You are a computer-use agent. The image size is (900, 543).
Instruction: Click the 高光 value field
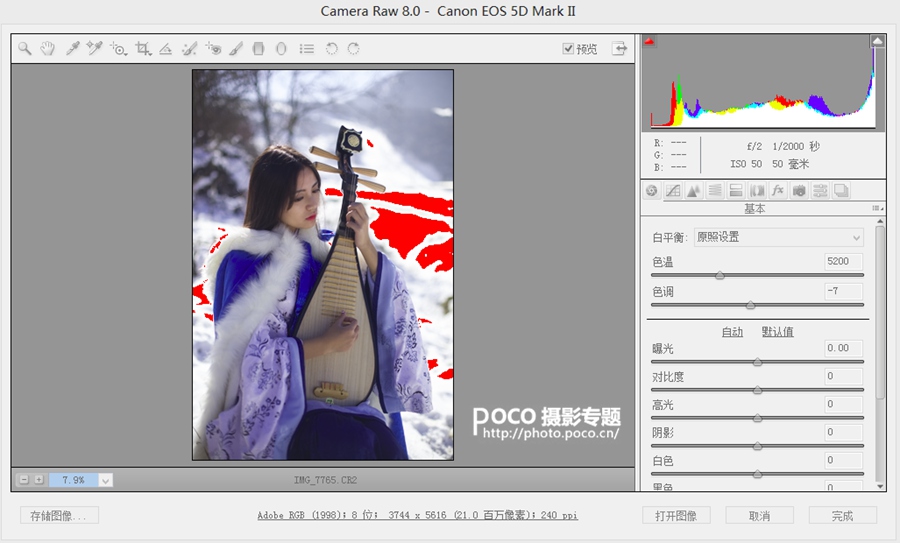[x=843, y=404]
